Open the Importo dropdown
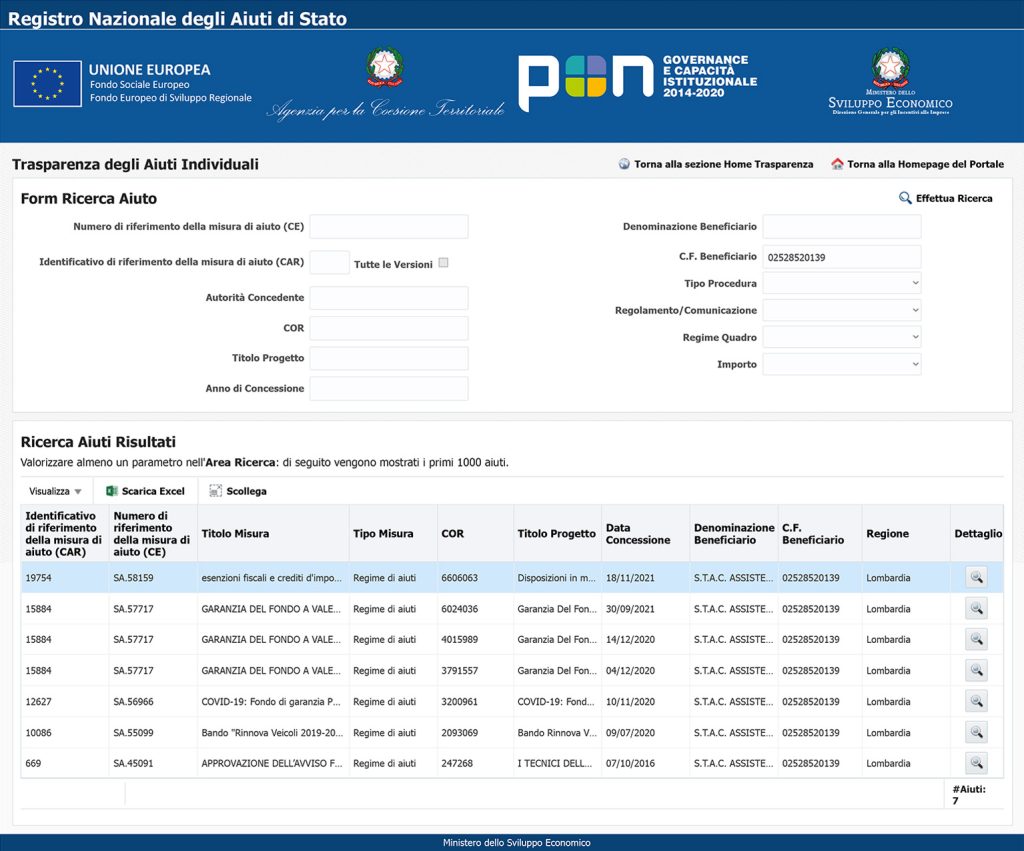Image resolution: width=1024 pixels, height=851 pixels. (x=841, y=364)
